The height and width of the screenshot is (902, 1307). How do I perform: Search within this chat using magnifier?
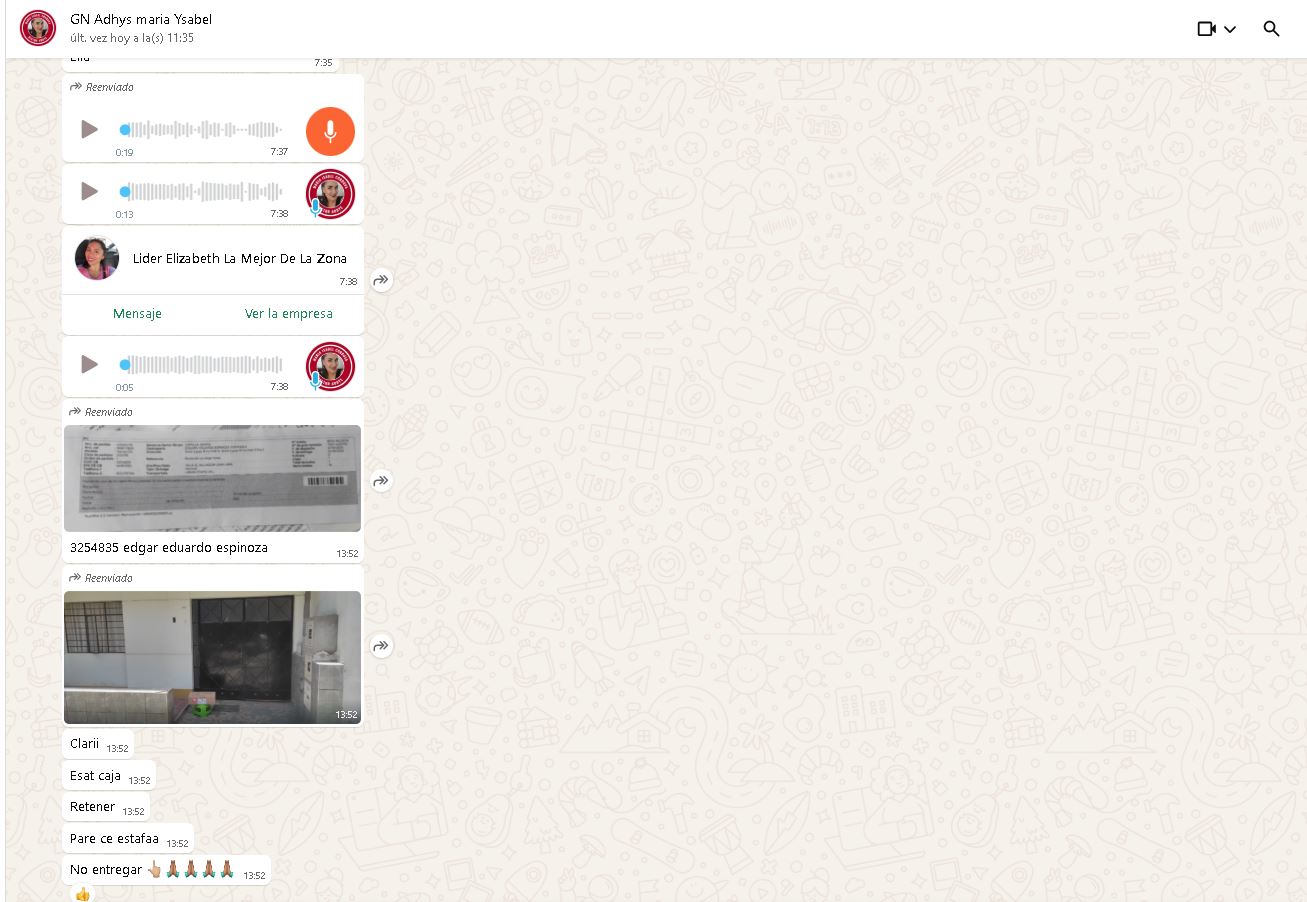point(1272,29)
